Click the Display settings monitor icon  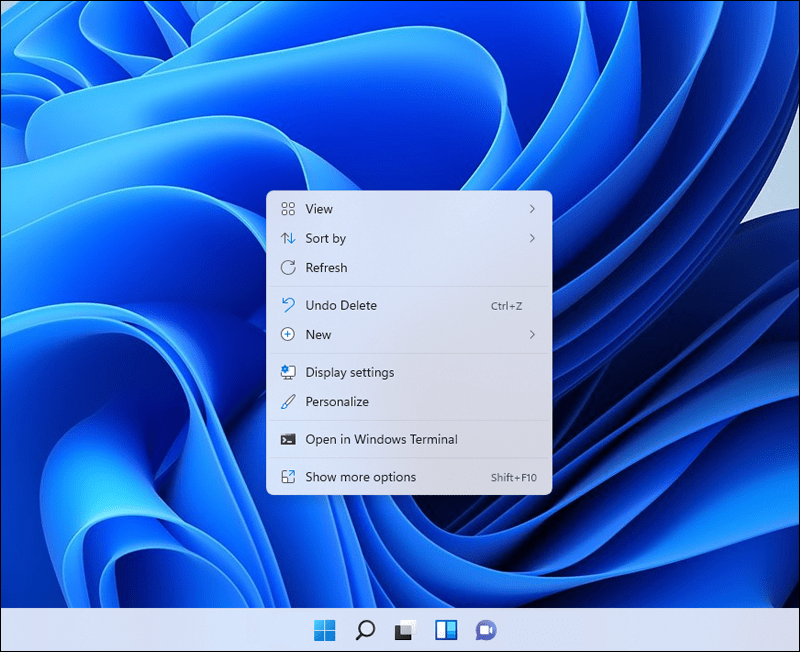[288, 372]
